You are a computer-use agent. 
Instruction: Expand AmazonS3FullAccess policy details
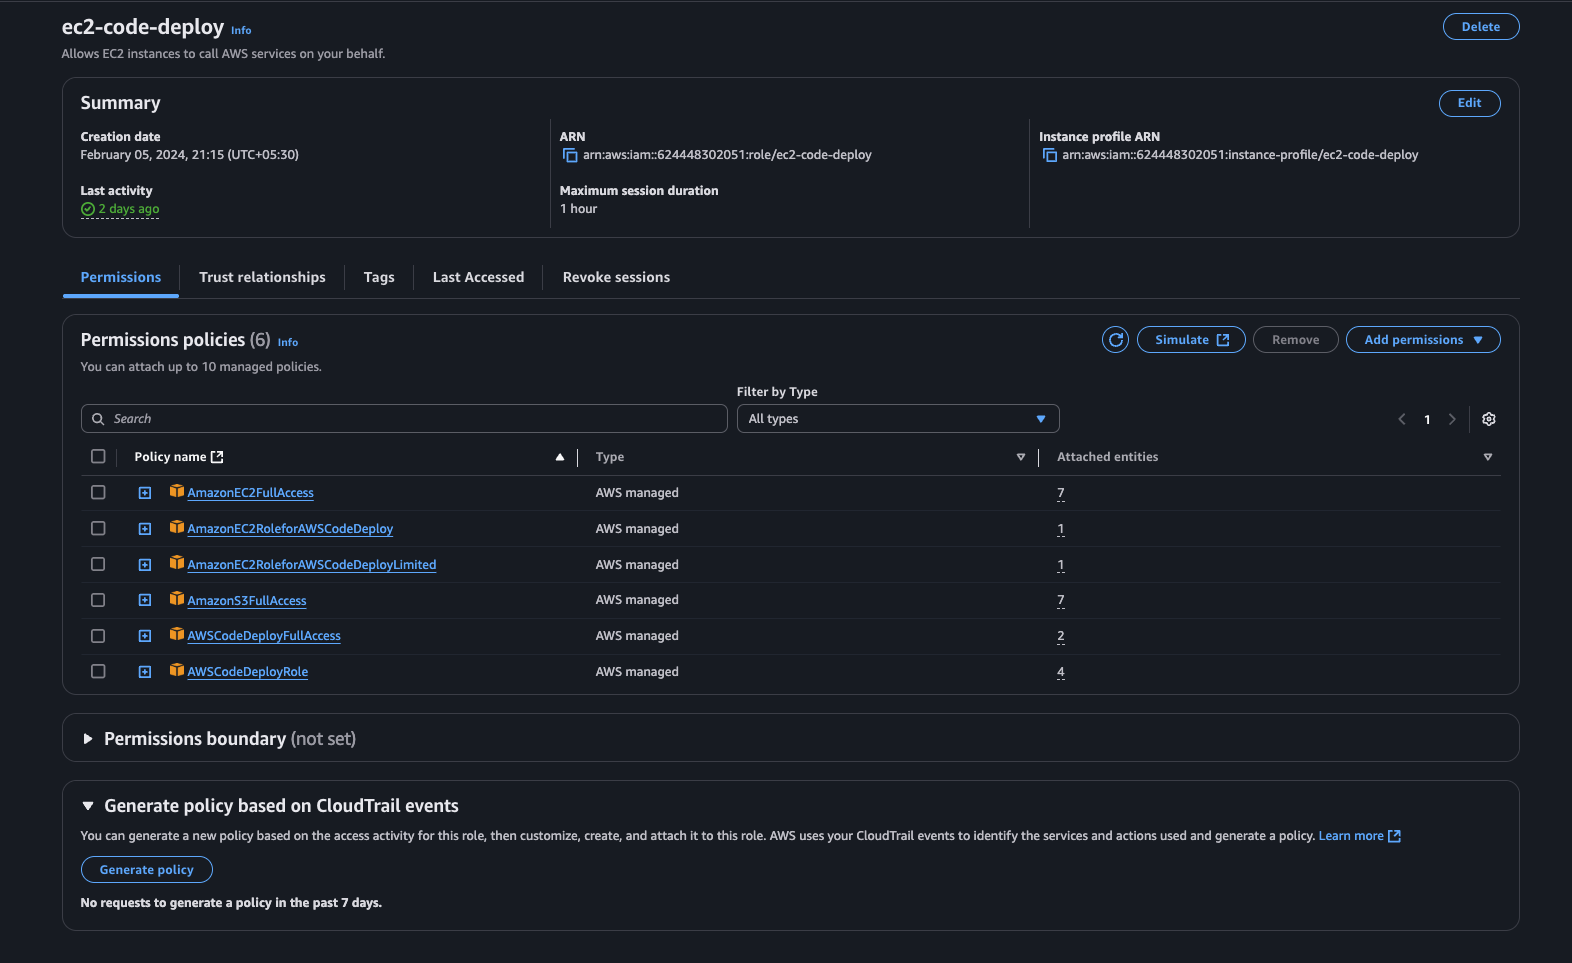(145, 600)
